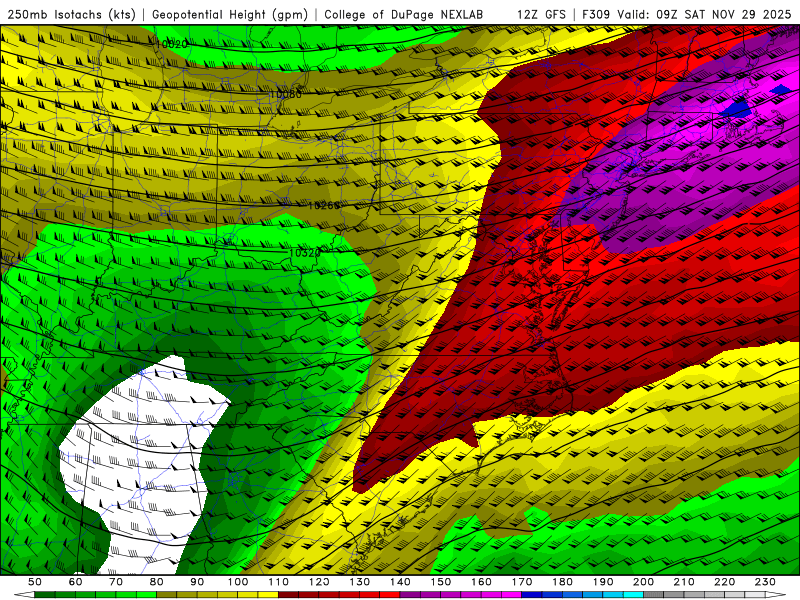The width and height of the screenshot is (800, 600).
Task: Click the 120 value on the legend
Action: pos(319,582)
